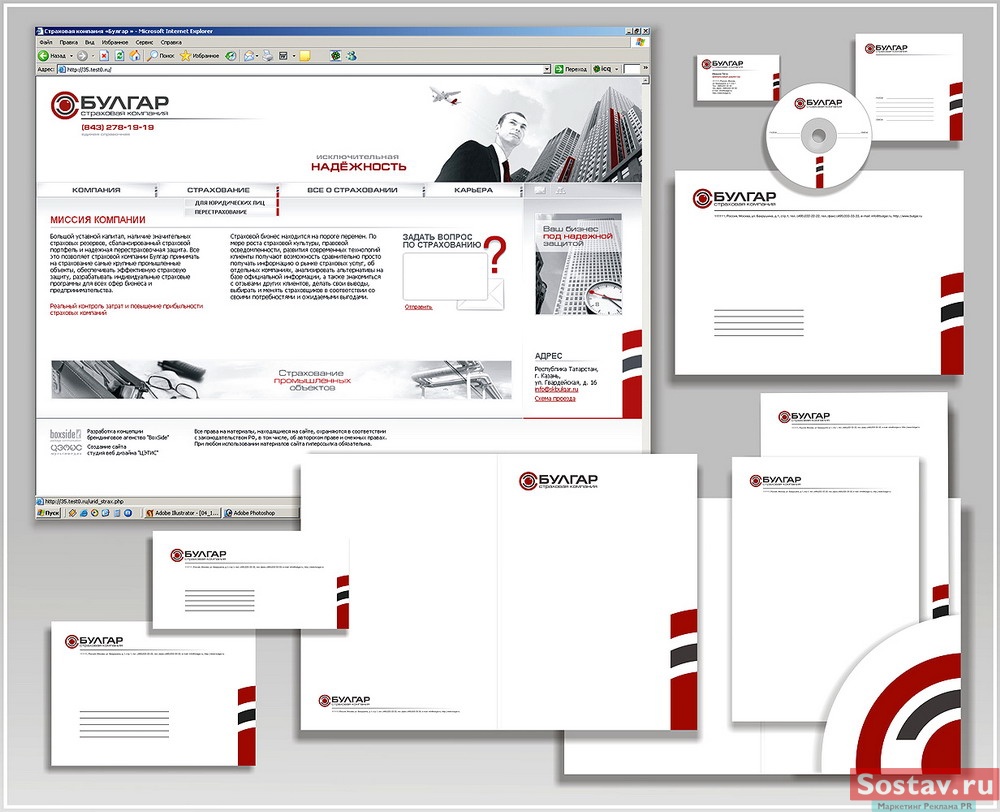
Task: Click the green ICQ flower toolbar icon
Action: point(335,56)
